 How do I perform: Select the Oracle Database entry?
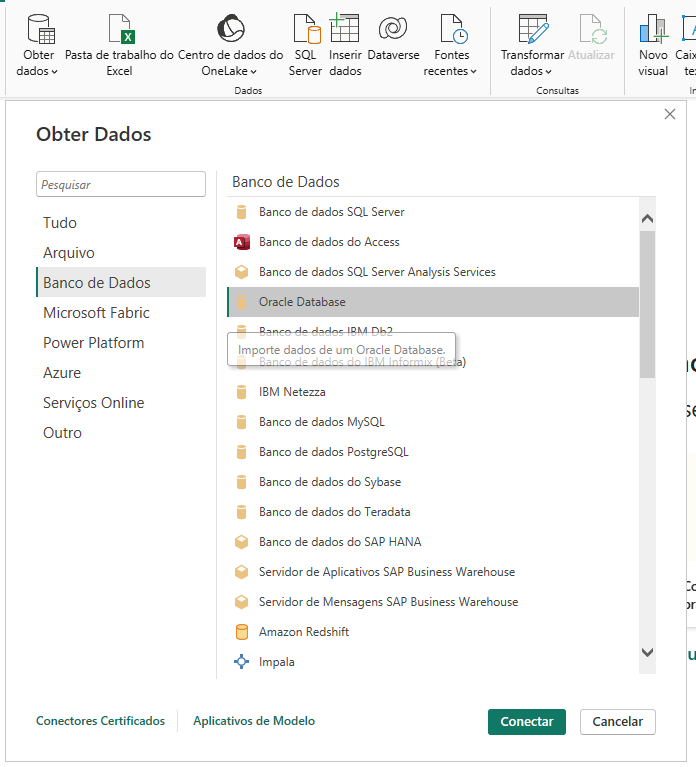click(x=433, y=302)
